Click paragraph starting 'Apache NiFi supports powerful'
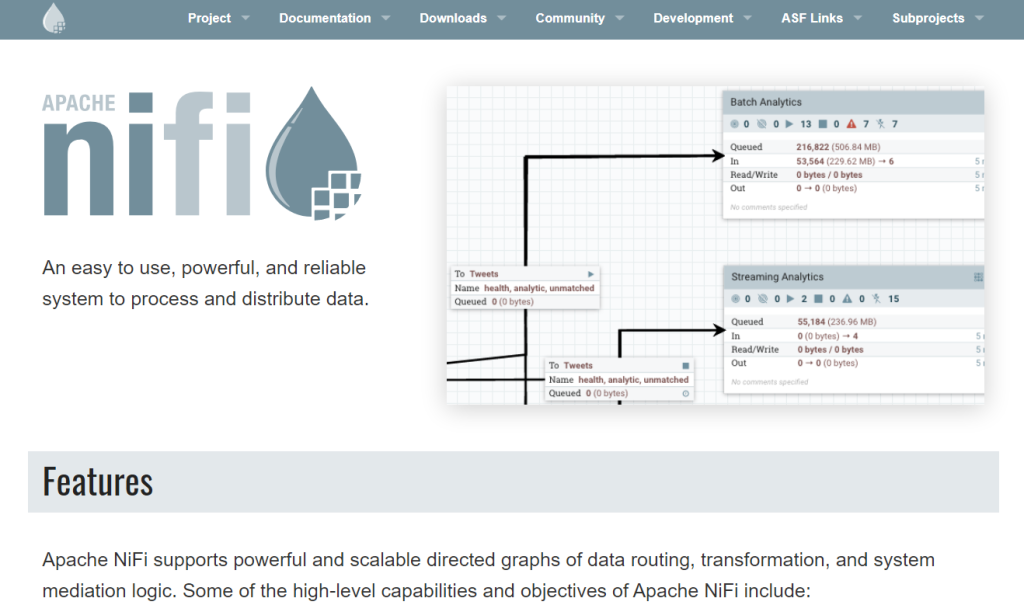 click(x=488, y=575)
